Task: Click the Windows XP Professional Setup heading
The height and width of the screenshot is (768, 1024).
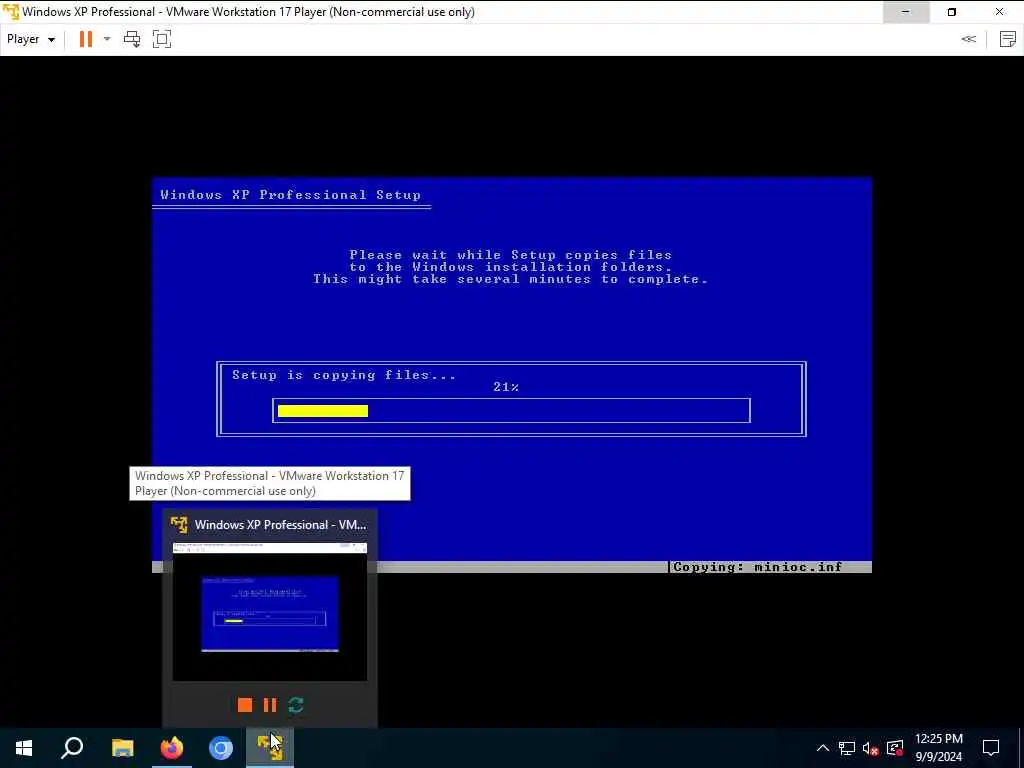Action: click(291, 195)
